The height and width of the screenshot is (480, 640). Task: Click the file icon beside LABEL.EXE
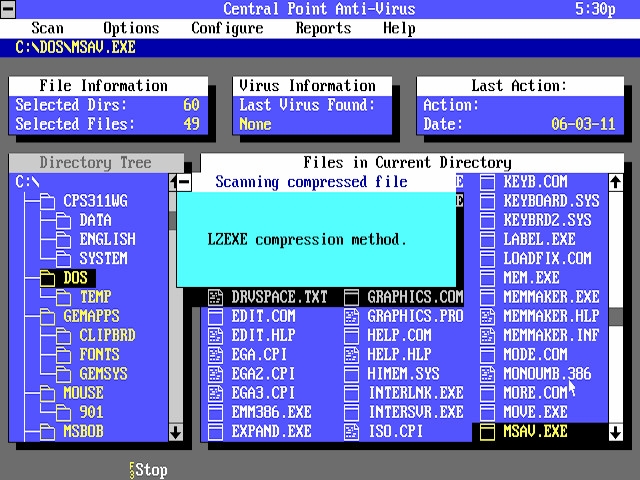pyautogui.click(x=487, y=240)
